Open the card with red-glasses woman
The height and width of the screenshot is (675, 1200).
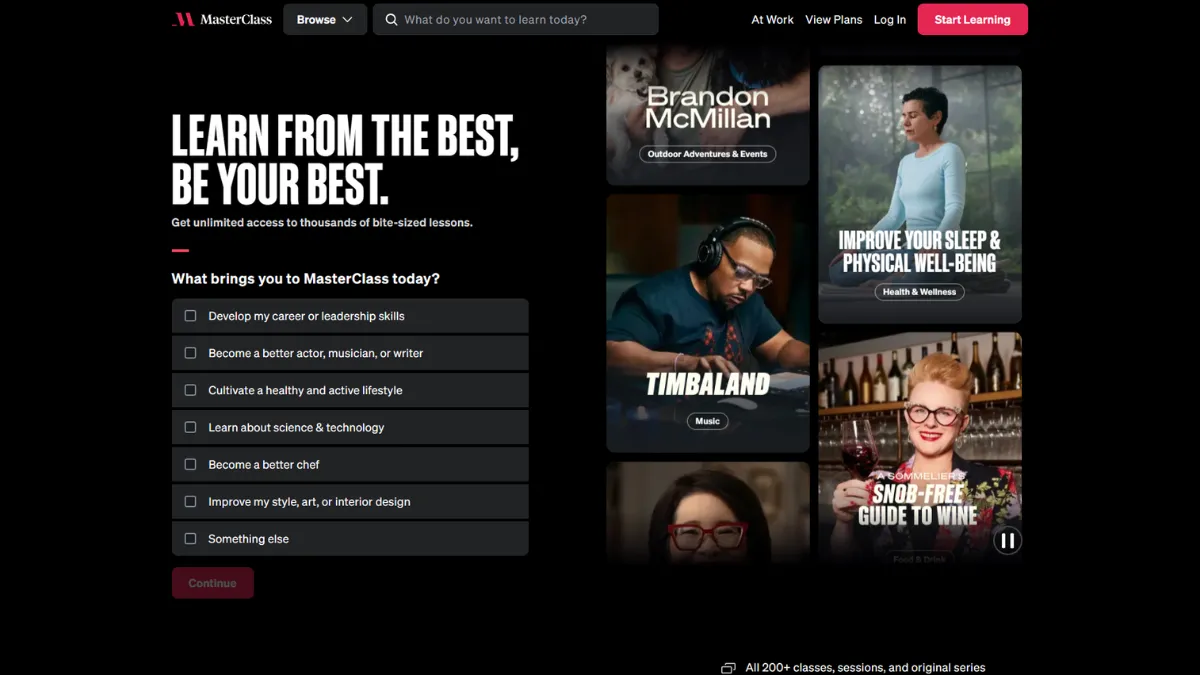[x=708, y=513]
